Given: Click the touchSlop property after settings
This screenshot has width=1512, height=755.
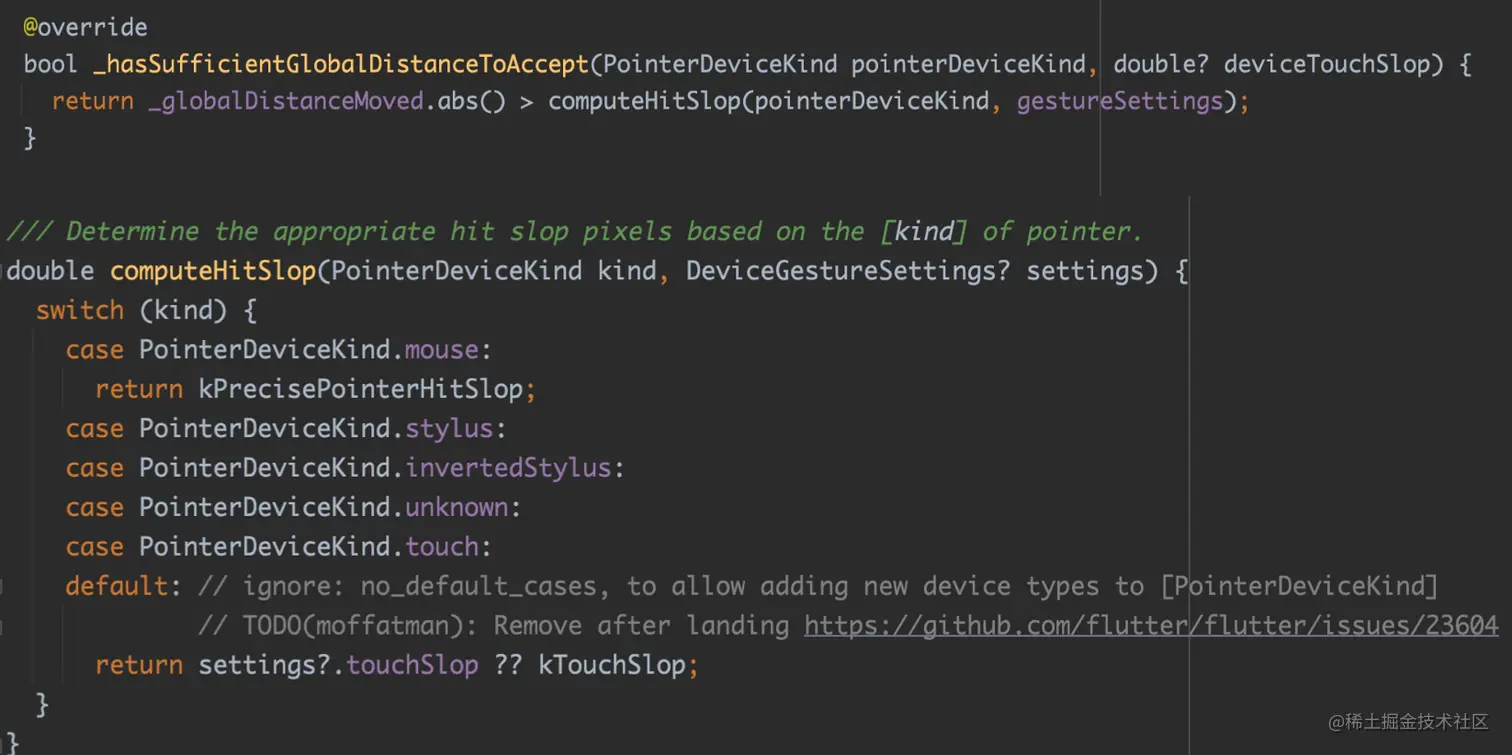Looking at the screenshot, I should [412, 665].
